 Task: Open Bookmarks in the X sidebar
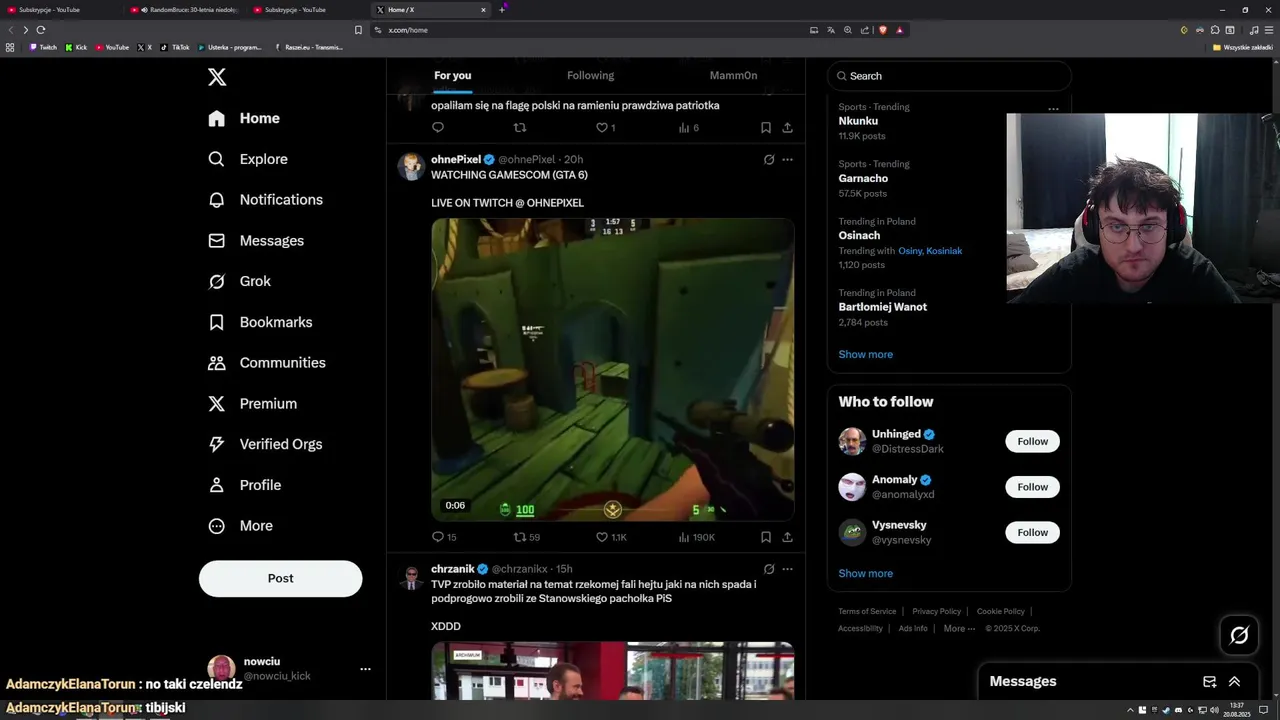pos(260,322)
